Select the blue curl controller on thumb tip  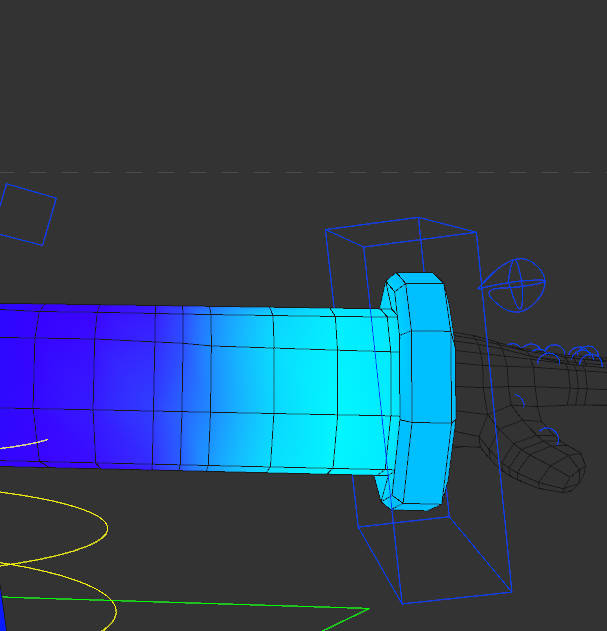[x=547, y=434]
